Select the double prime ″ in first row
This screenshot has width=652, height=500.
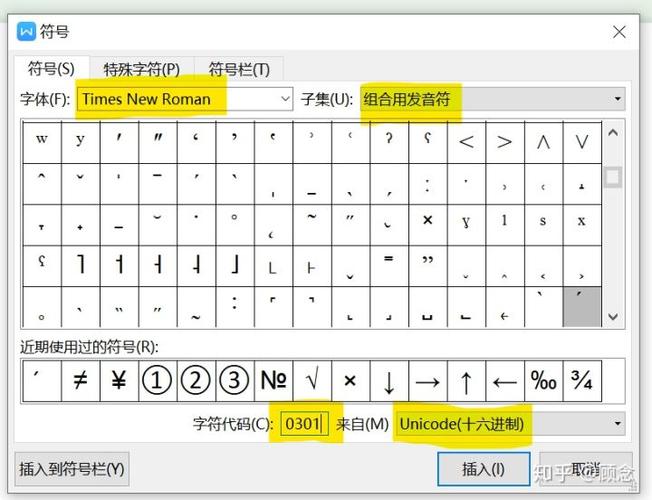pos(158,142)
